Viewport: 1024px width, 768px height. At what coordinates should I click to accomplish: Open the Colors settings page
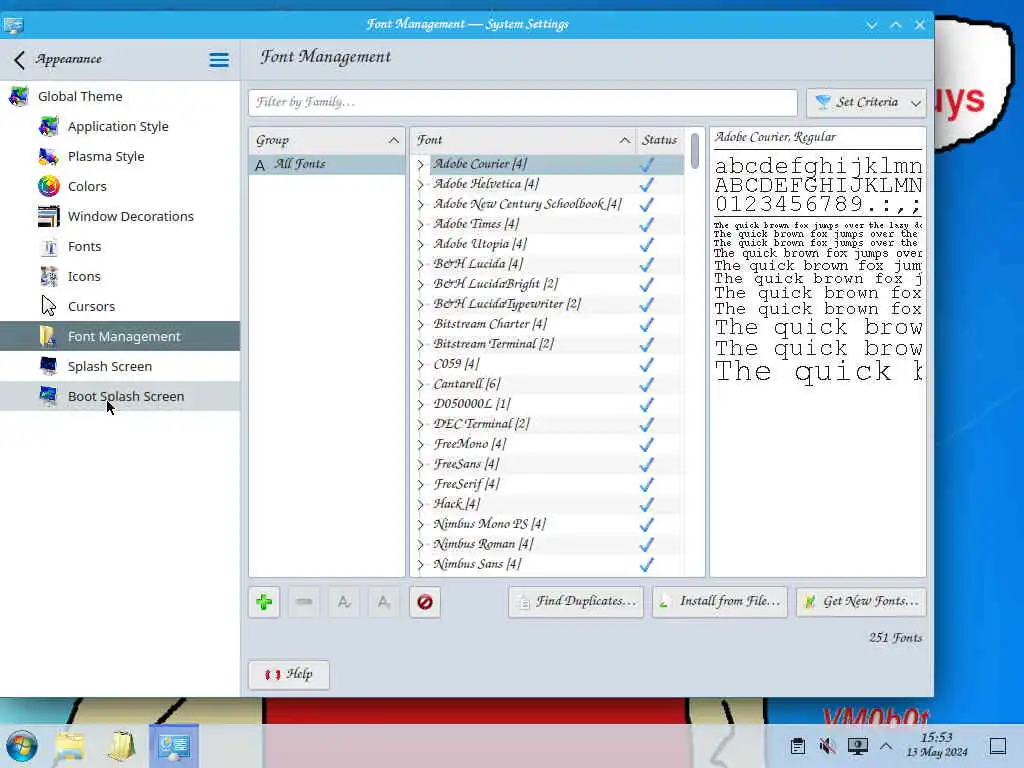click(x=120, y=186)
